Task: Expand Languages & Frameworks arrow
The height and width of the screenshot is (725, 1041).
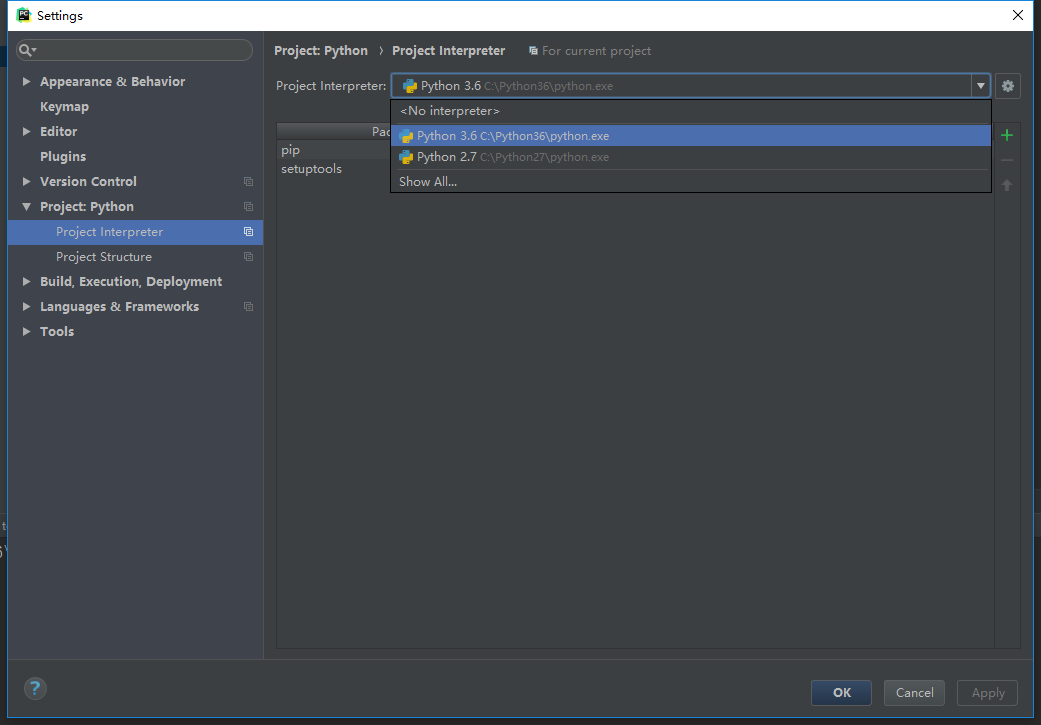Action: 27,307
